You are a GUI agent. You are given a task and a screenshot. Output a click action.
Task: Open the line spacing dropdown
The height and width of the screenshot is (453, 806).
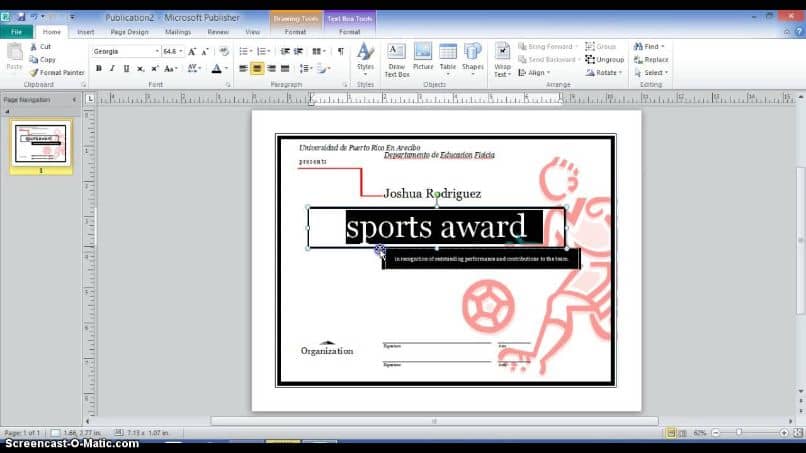[306, 68]
